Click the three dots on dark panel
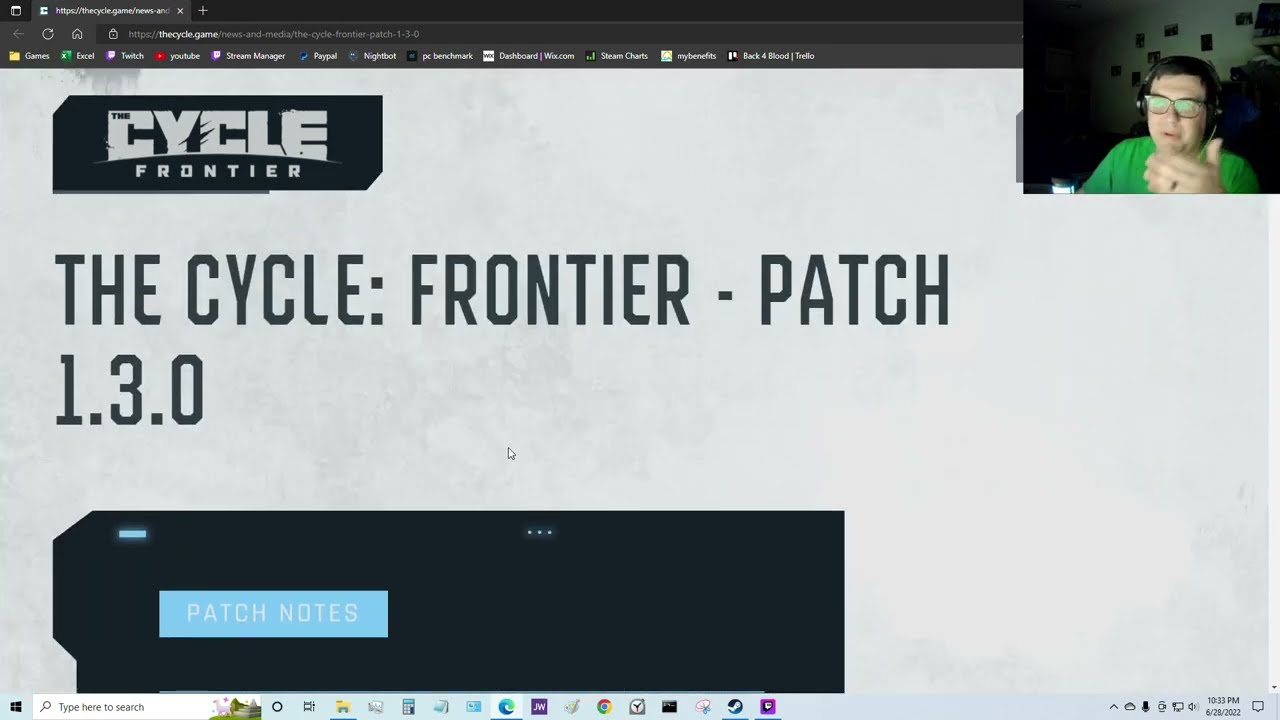Screen dimensions: 1280x720 pos(539,532)
